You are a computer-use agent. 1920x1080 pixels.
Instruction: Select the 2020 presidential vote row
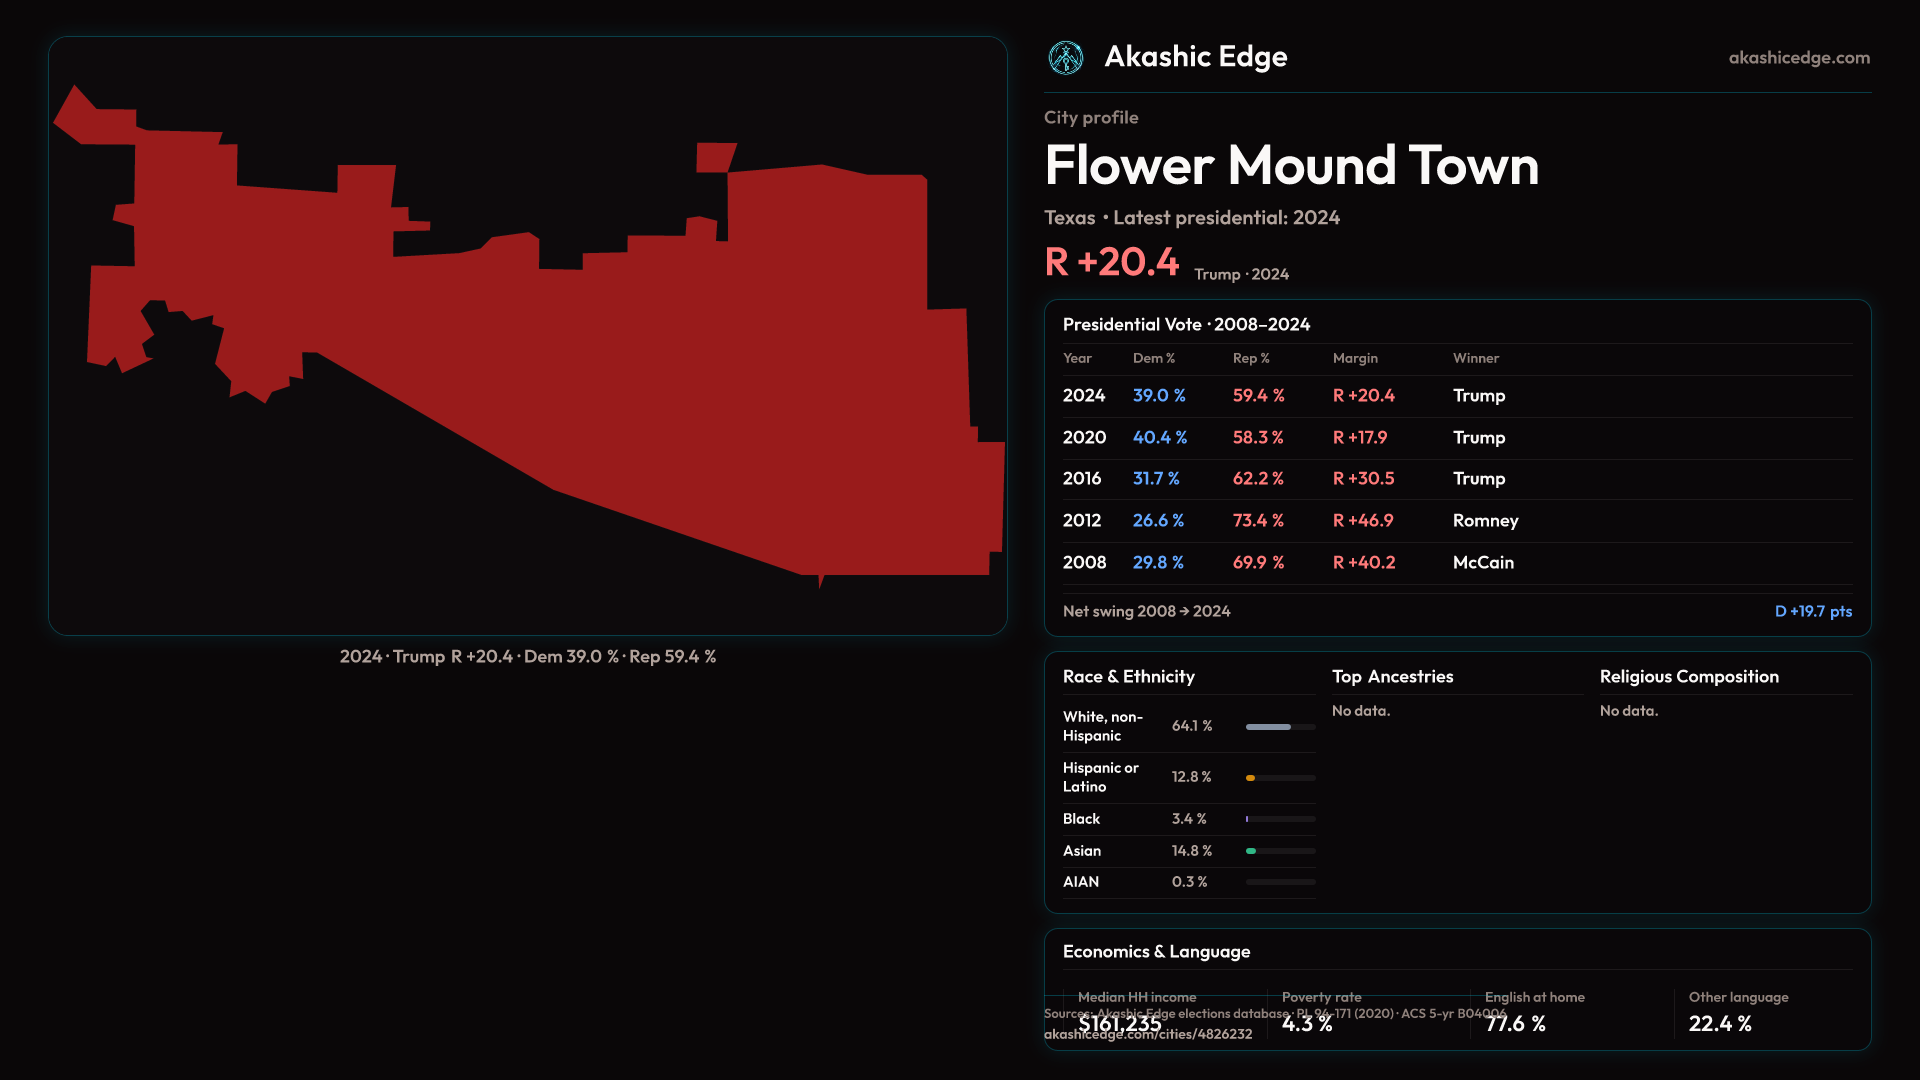pyautogui.click(x=1084, y=438)
